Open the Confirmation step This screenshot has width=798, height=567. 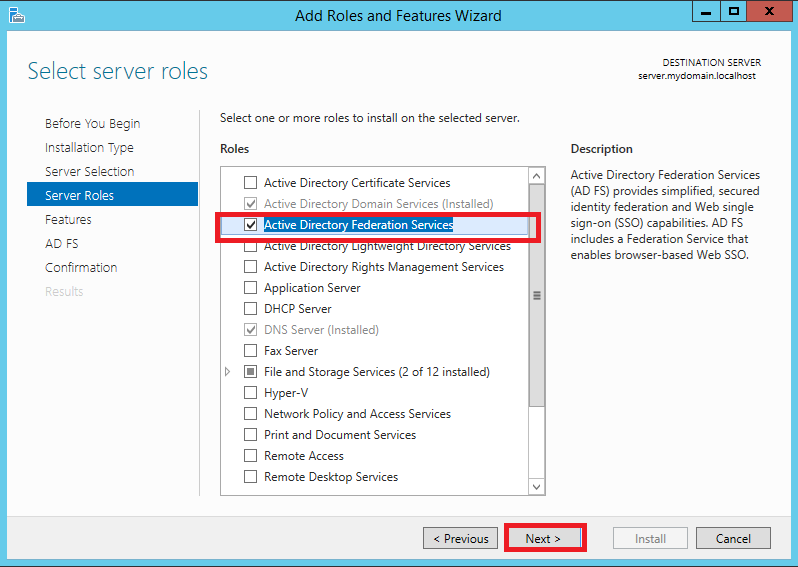tap(81, 268)
